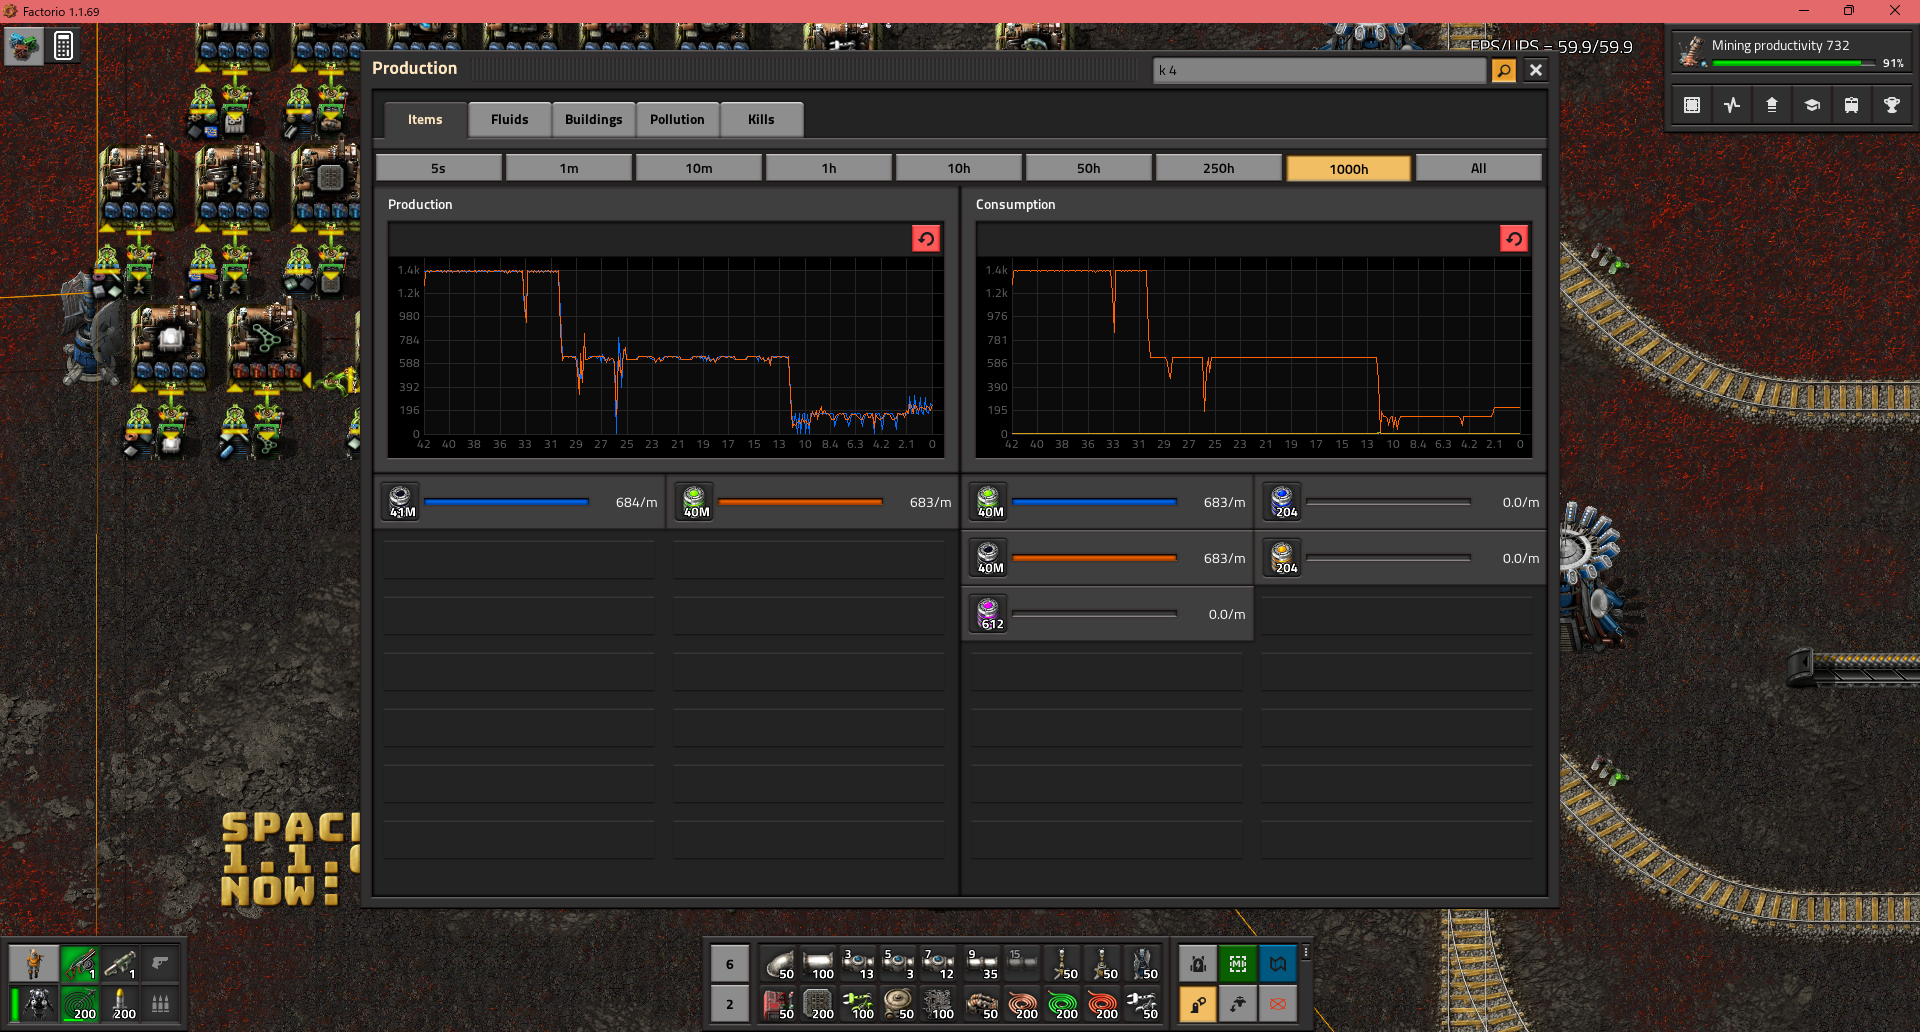Reset the Production graph selection
The height and width of the screenshot is (1032, 1920).
pos(926,239)
